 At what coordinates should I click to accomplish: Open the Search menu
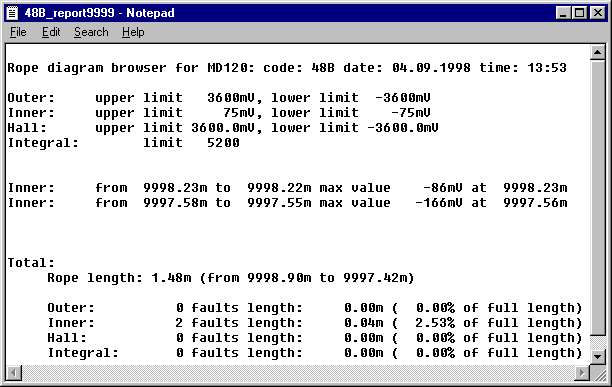[91, 32]
